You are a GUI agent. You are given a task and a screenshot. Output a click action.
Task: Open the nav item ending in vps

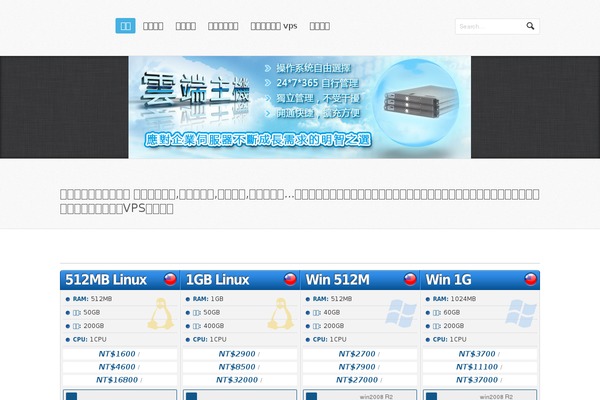pos(274,26)
